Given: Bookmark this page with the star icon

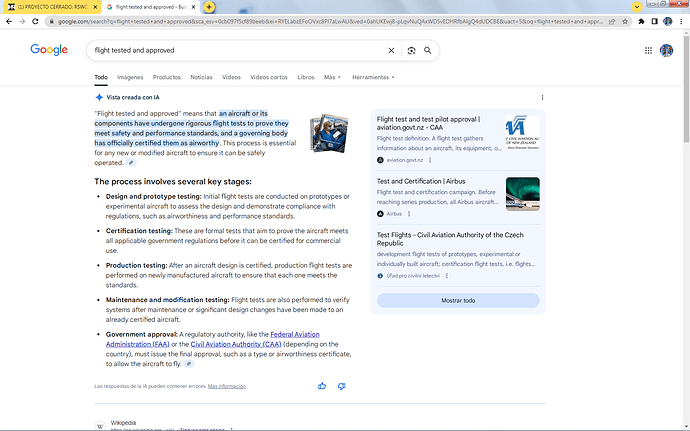Looking at the screenshot, I should (x=625, y=21).
